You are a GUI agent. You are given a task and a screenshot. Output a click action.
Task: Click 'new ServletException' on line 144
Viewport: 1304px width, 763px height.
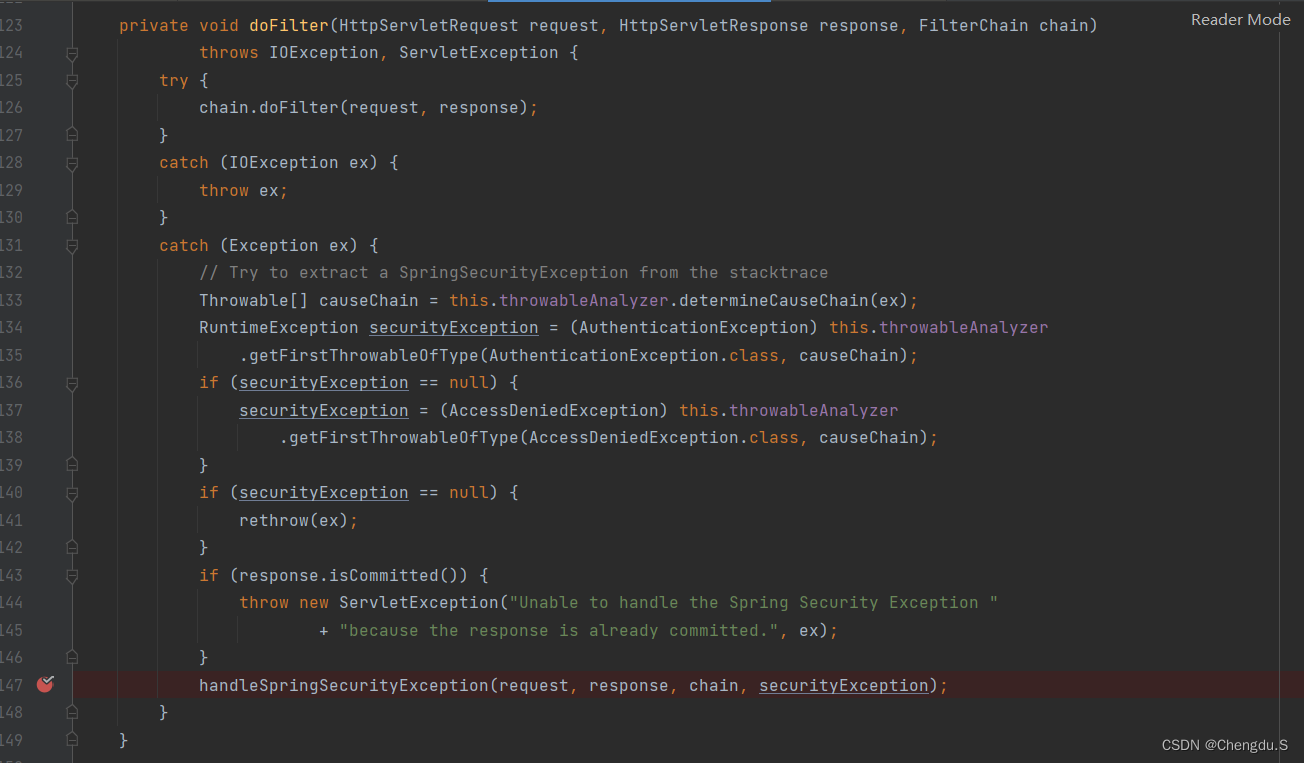pyautogui.click(x=399, y=602)
